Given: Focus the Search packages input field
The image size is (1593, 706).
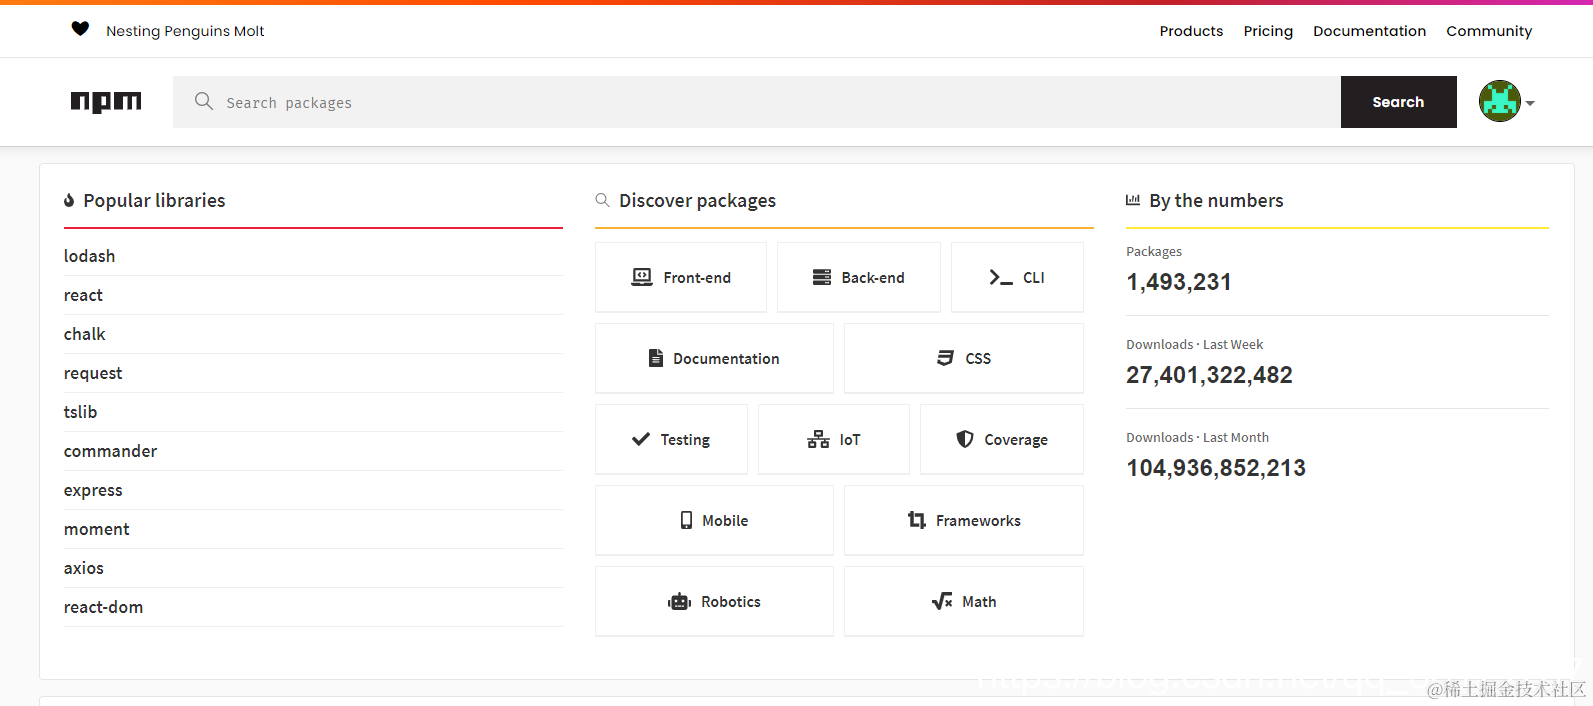Looking at the screenshot, I should click(x=757, y=102).
